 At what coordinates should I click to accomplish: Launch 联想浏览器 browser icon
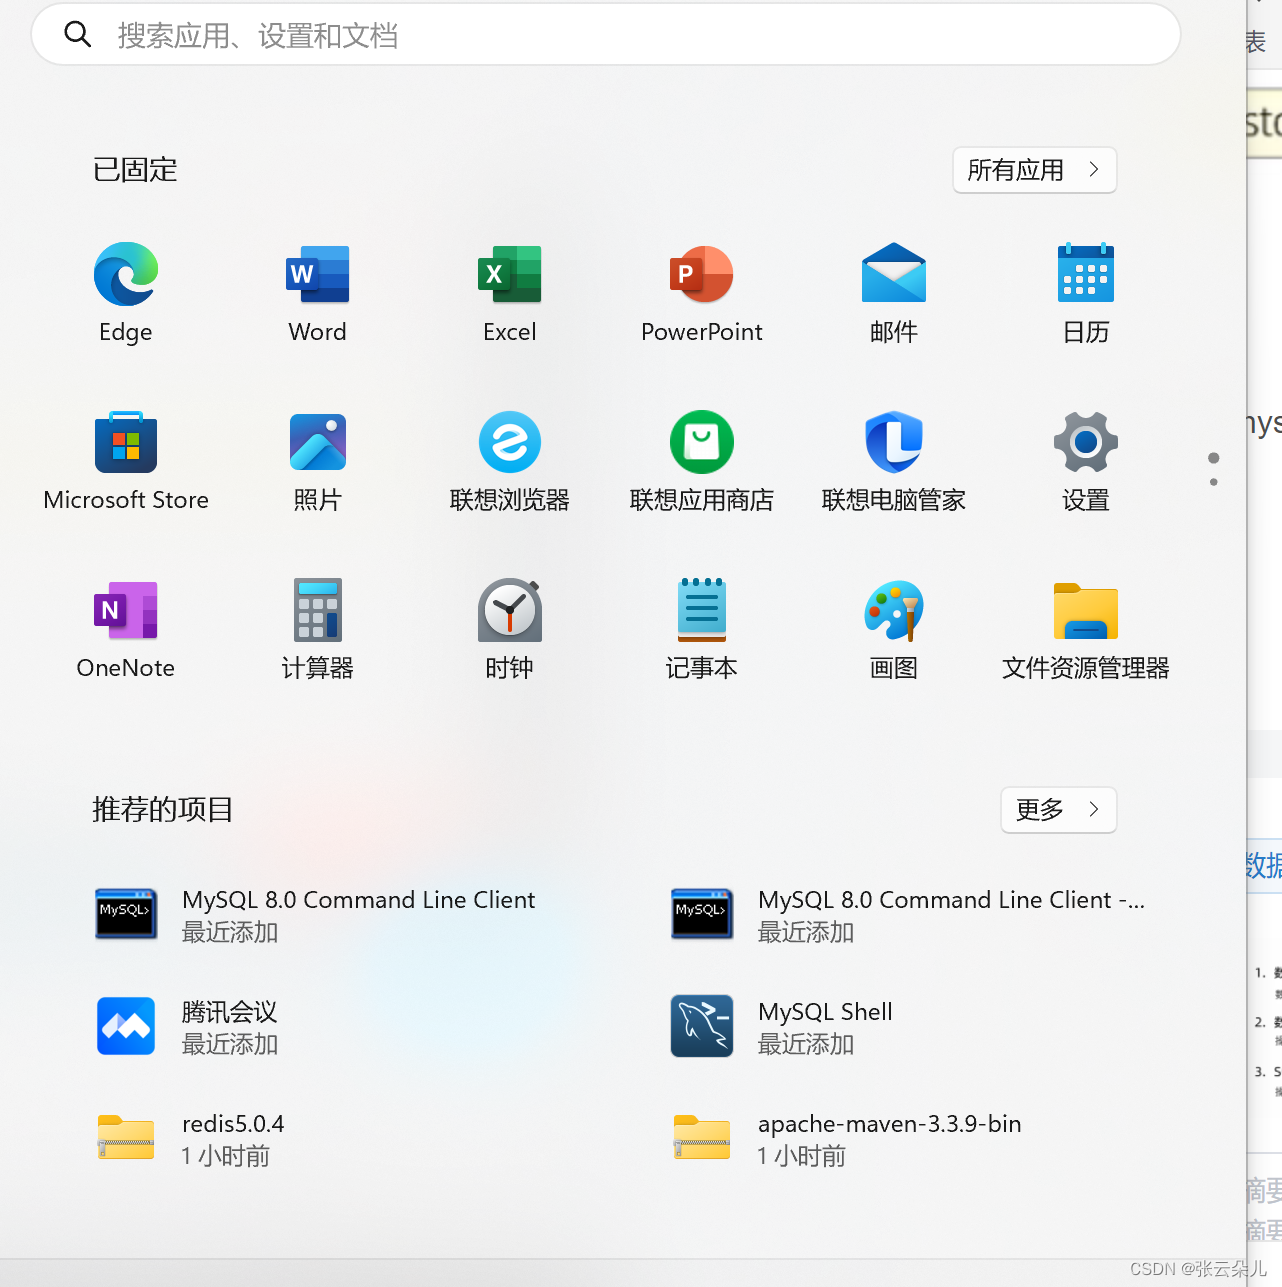510,442
